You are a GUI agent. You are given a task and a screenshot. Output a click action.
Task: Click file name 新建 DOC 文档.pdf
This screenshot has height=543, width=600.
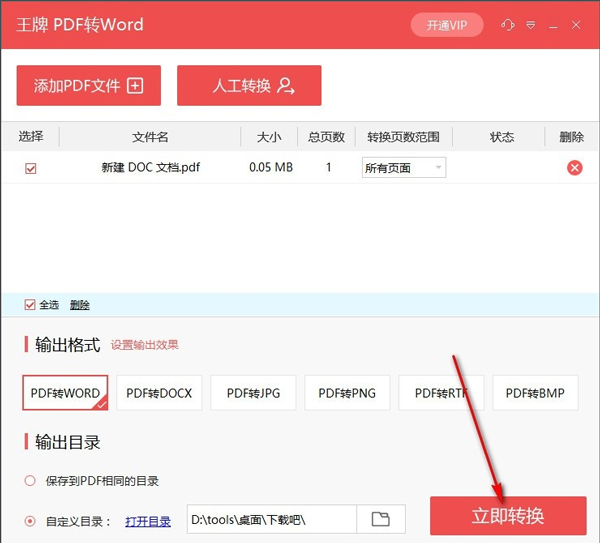pos(150,167)
